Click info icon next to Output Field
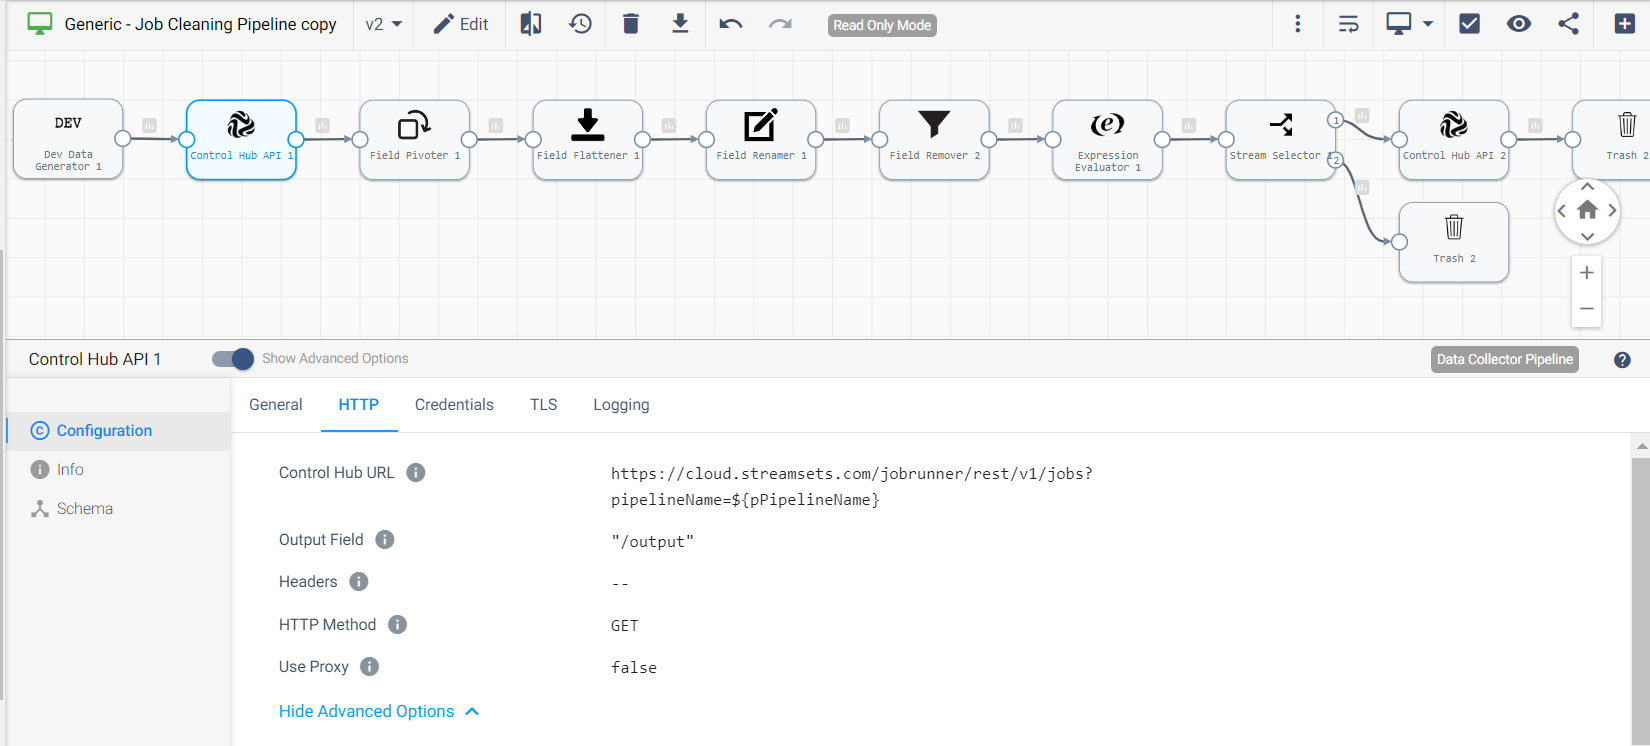The image size is (1650, 746). [x=385, y=540]
